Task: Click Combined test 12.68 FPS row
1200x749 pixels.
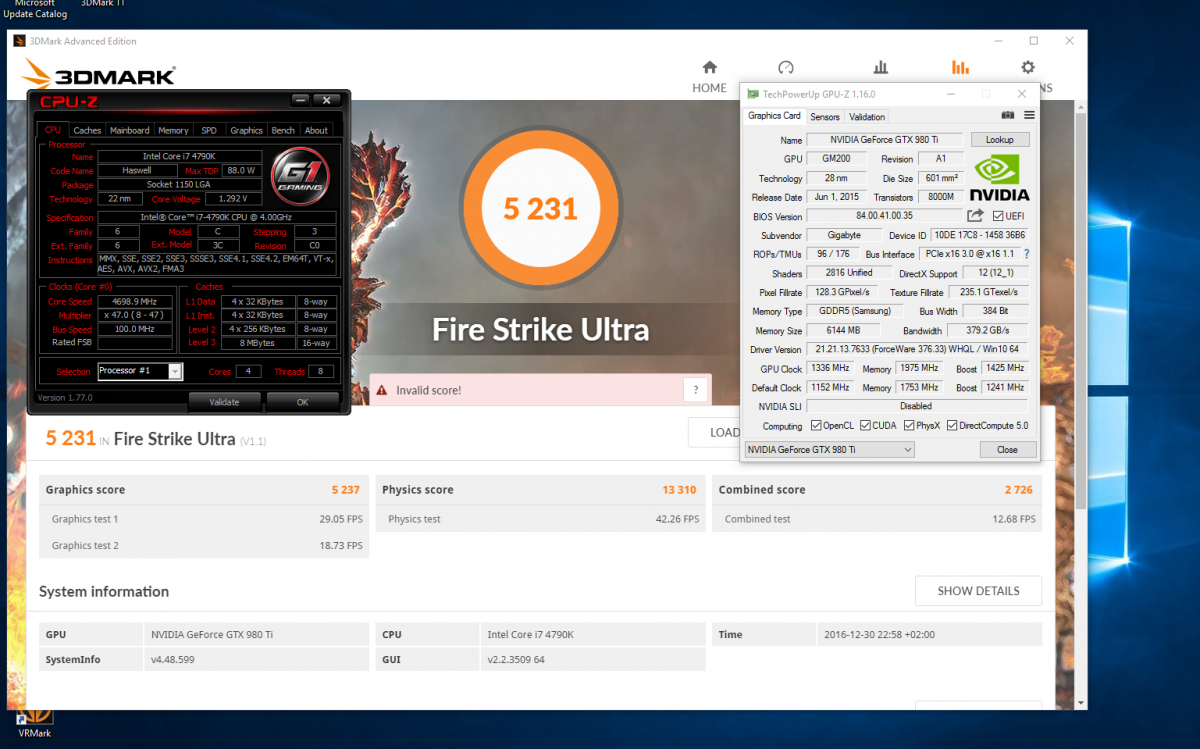Action: click(877, 519)
